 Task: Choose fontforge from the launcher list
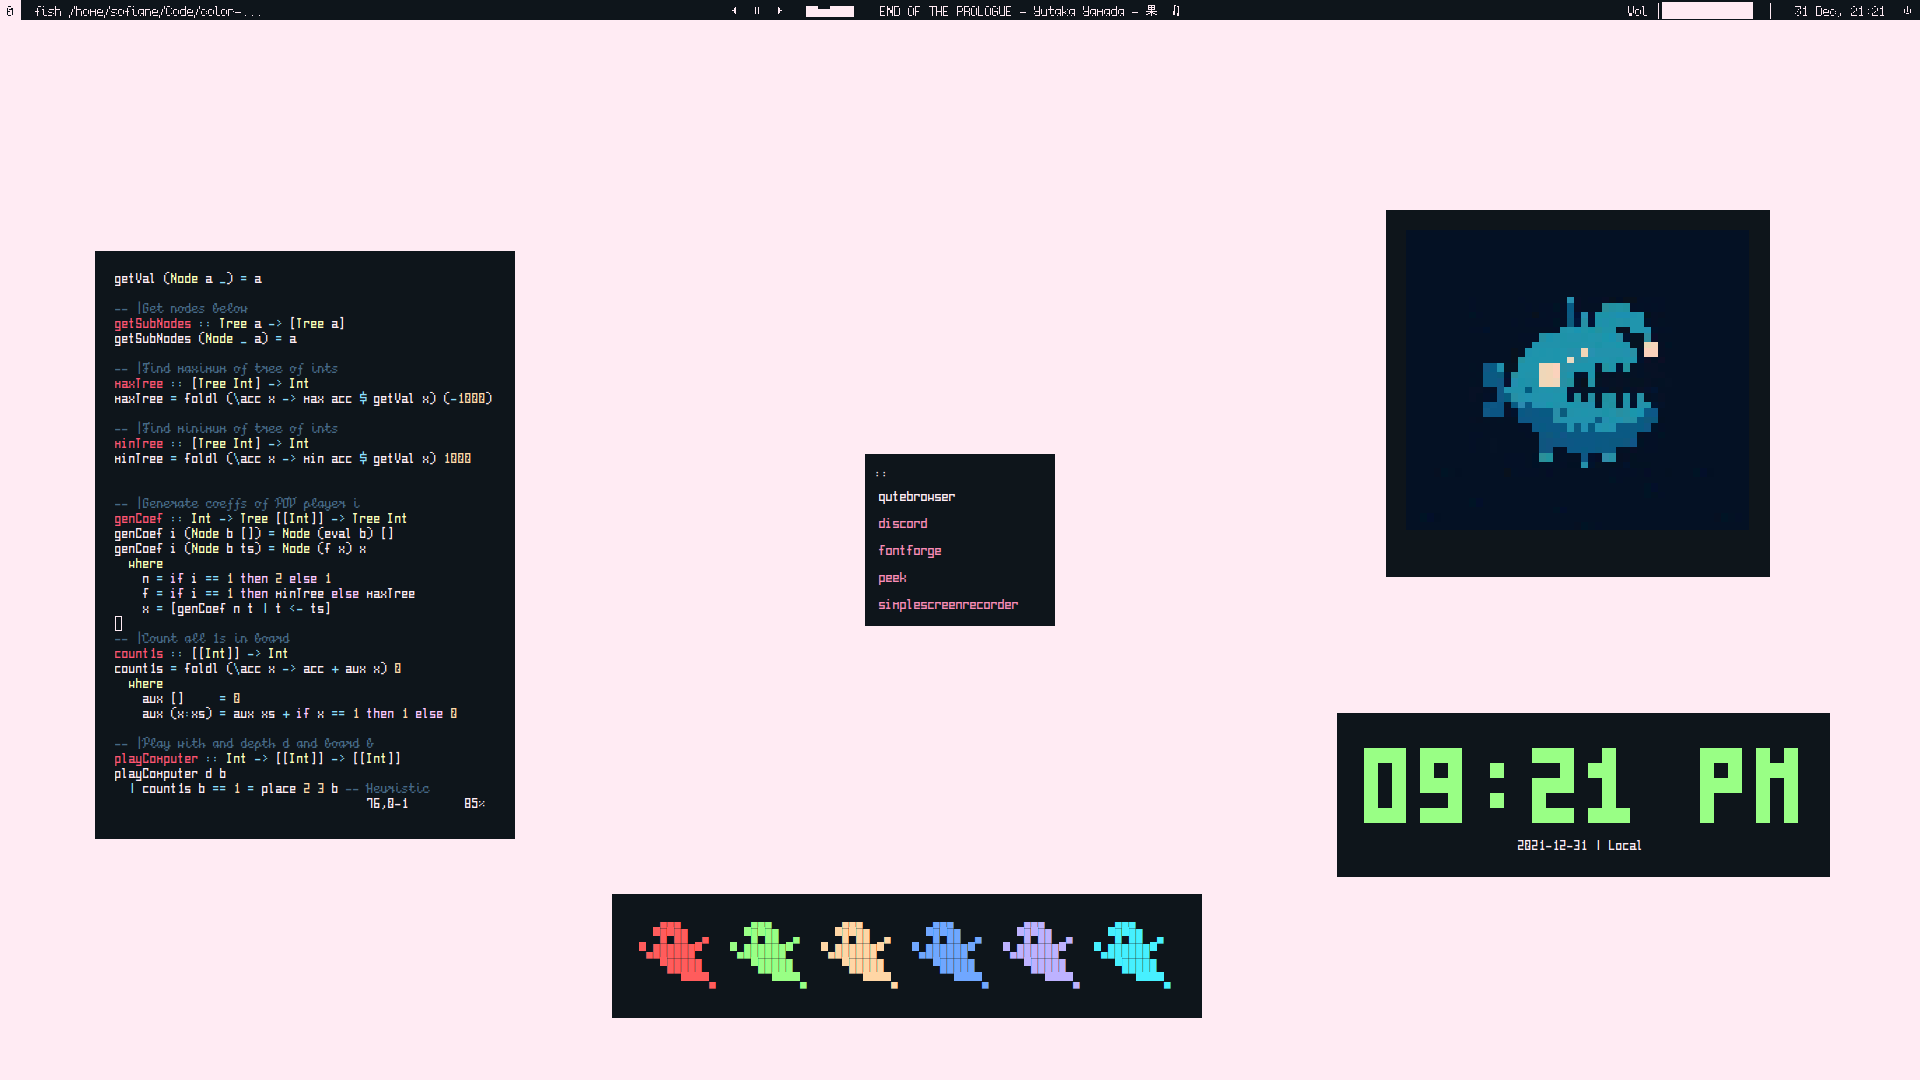pos(909,551)
